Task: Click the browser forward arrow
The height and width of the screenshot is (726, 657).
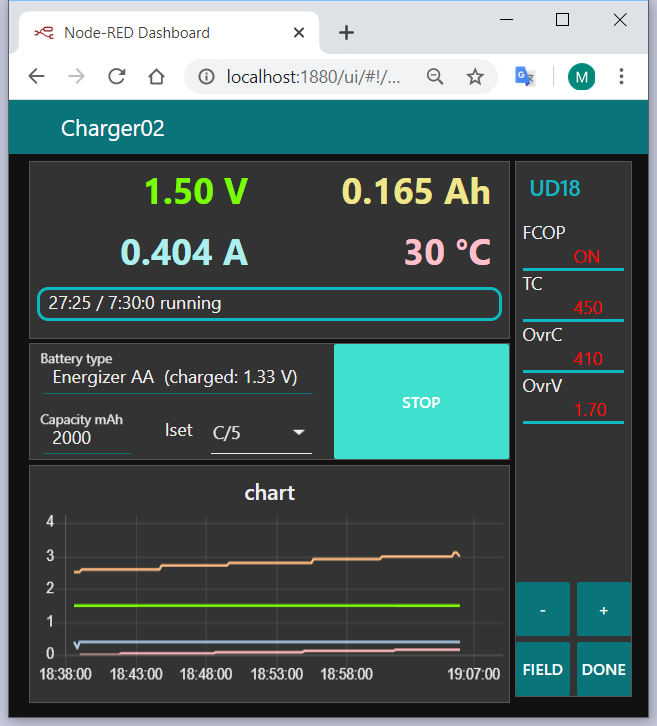Action: [76, 76]
